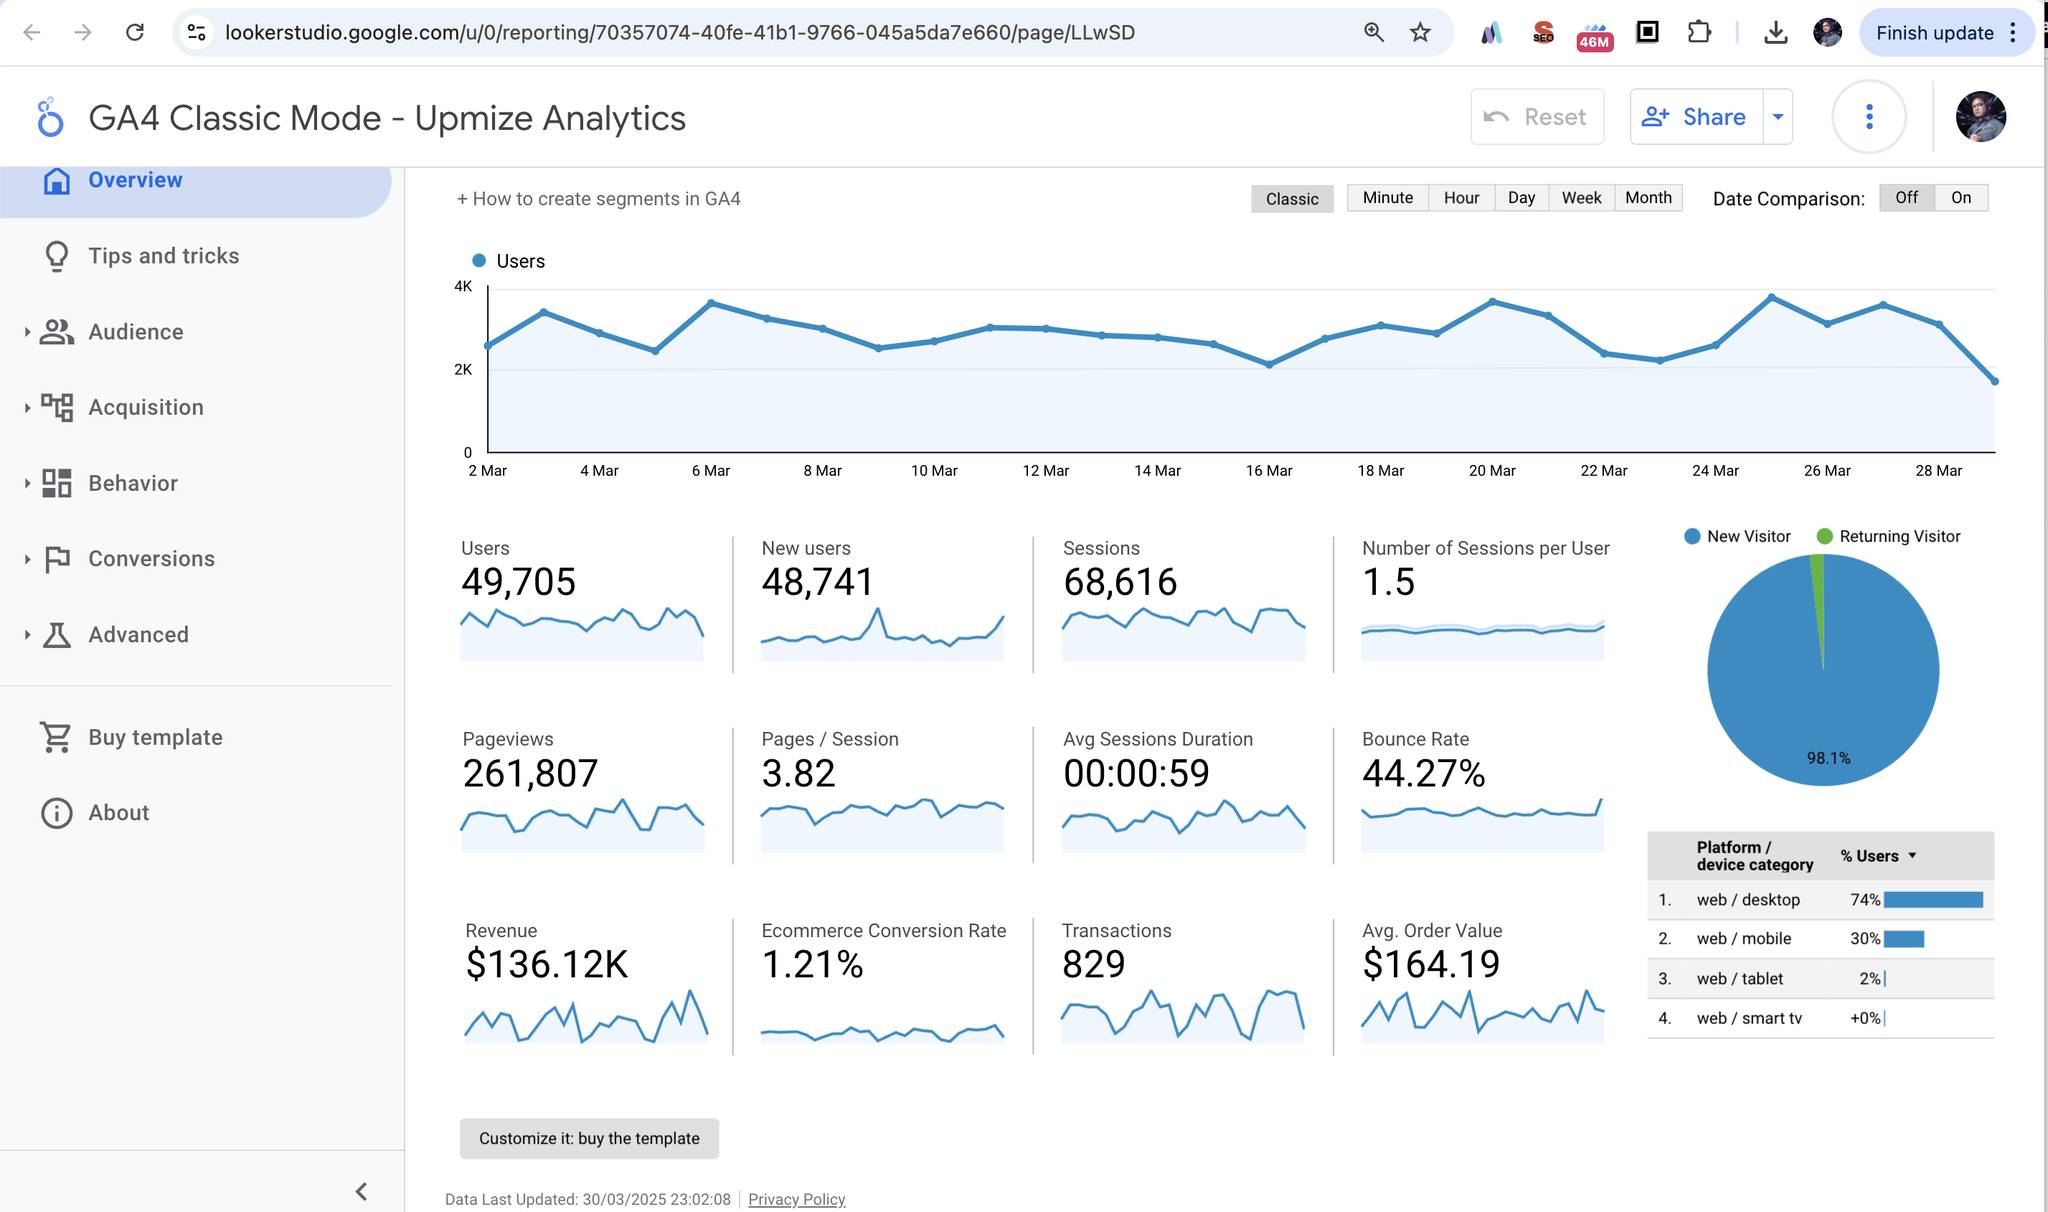Open the Share dropdown arrow
This screenshot has width=2048, height=1212.
pyautogui.click(x=1777, y=117)
